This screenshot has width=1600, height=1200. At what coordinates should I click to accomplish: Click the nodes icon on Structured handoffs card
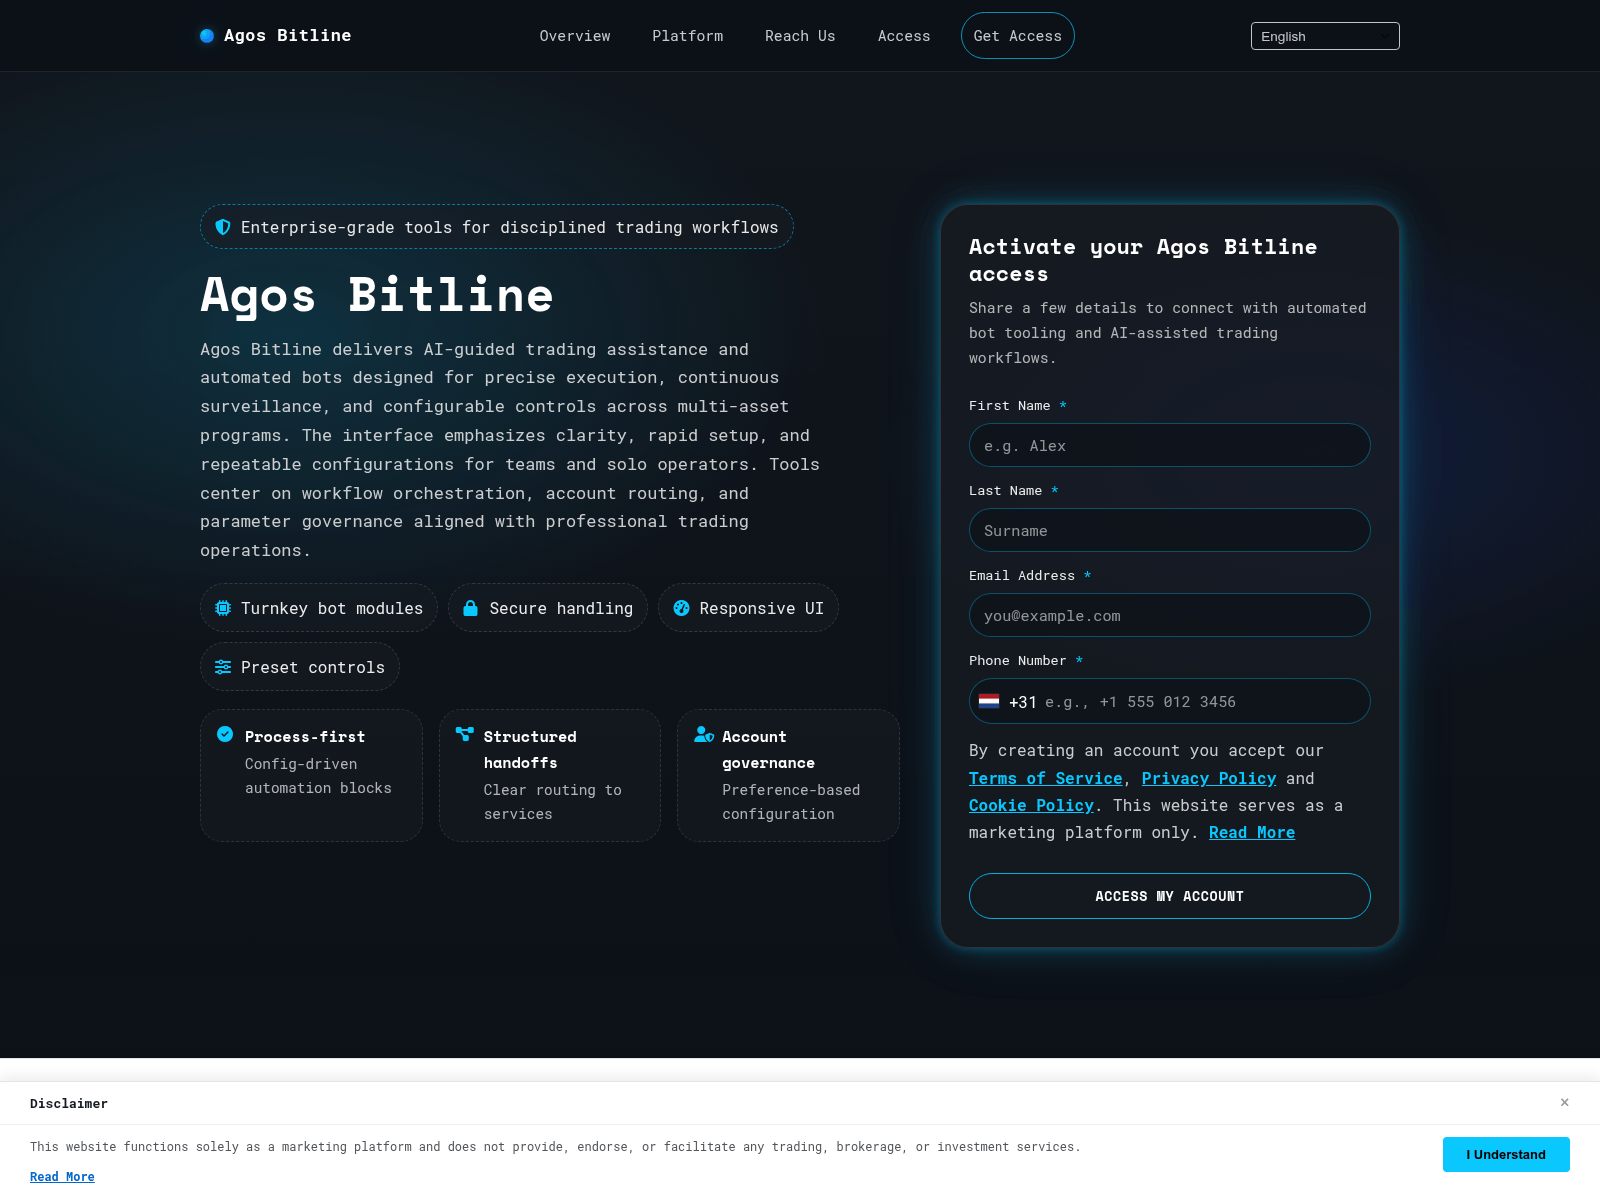tap(464, 734)
